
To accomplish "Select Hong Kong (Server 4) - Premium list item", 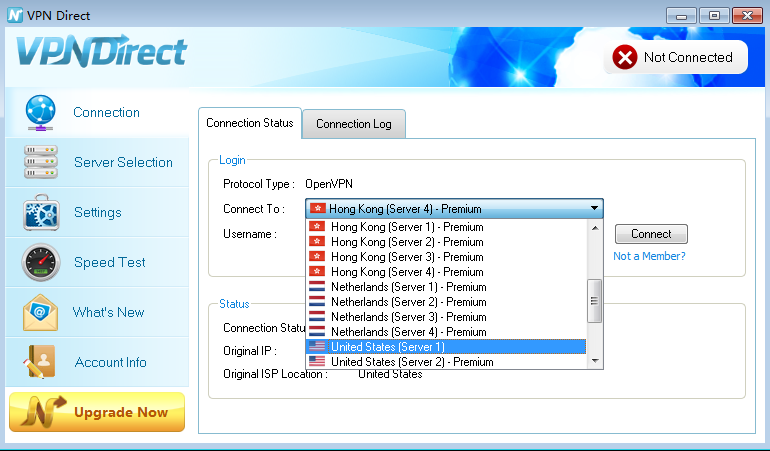I will click(x=446, y=272).
